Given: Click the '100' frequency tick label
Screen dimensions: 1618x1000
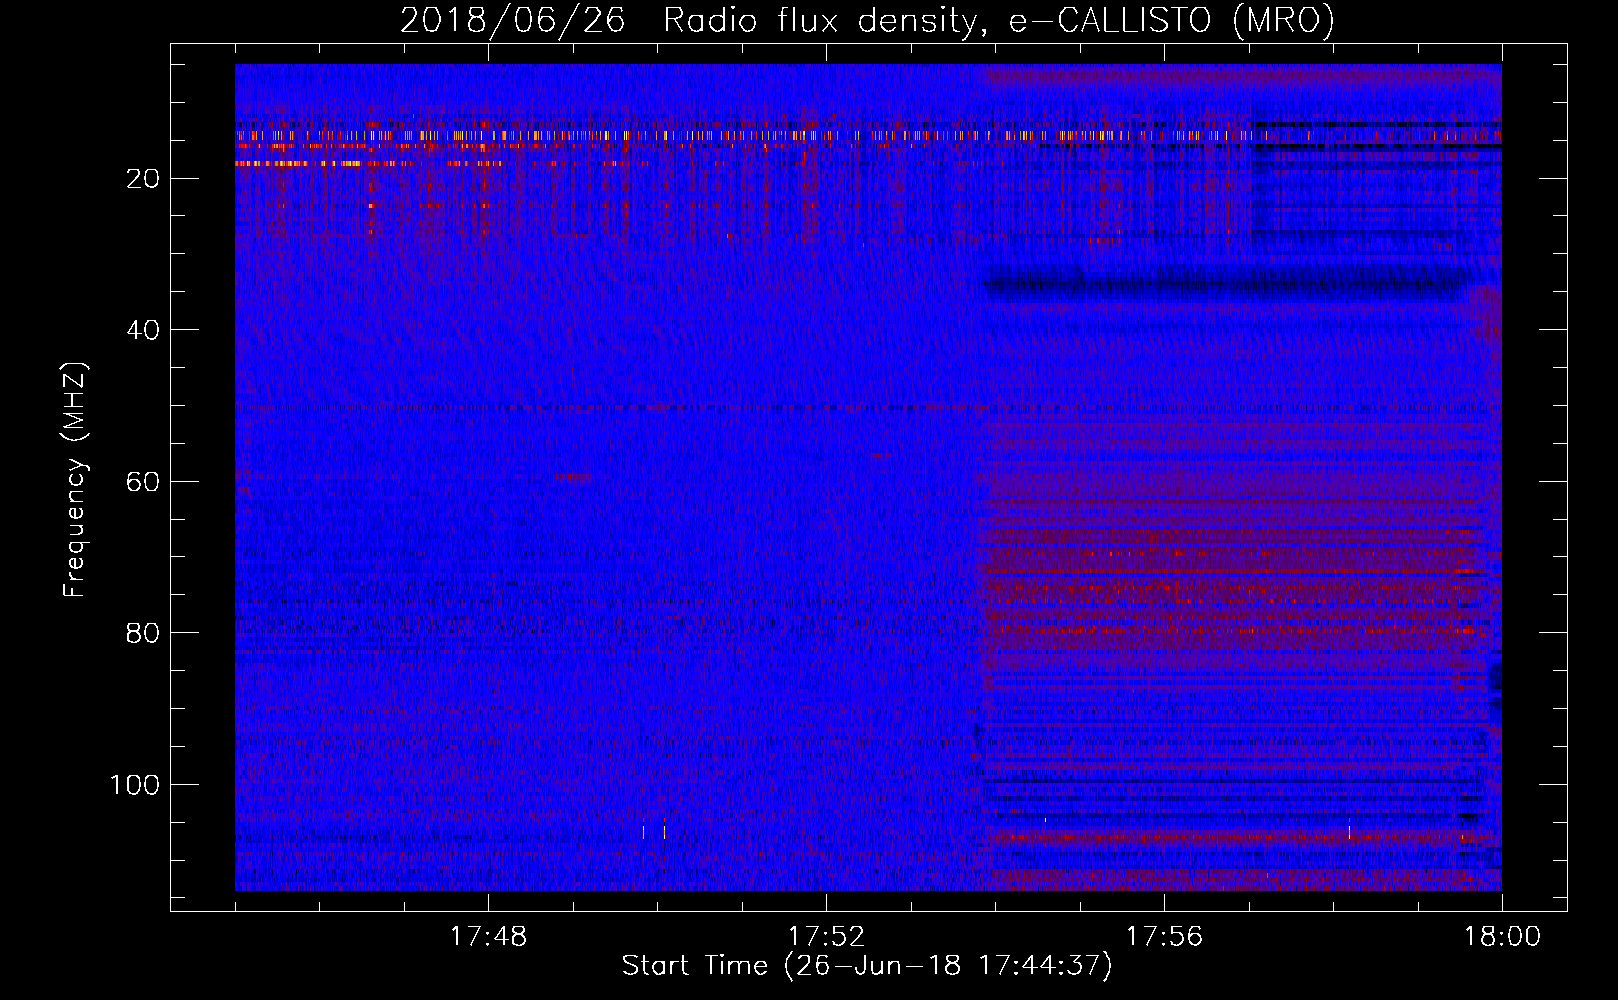Looking at the screenshot, I should click(135, 785).
